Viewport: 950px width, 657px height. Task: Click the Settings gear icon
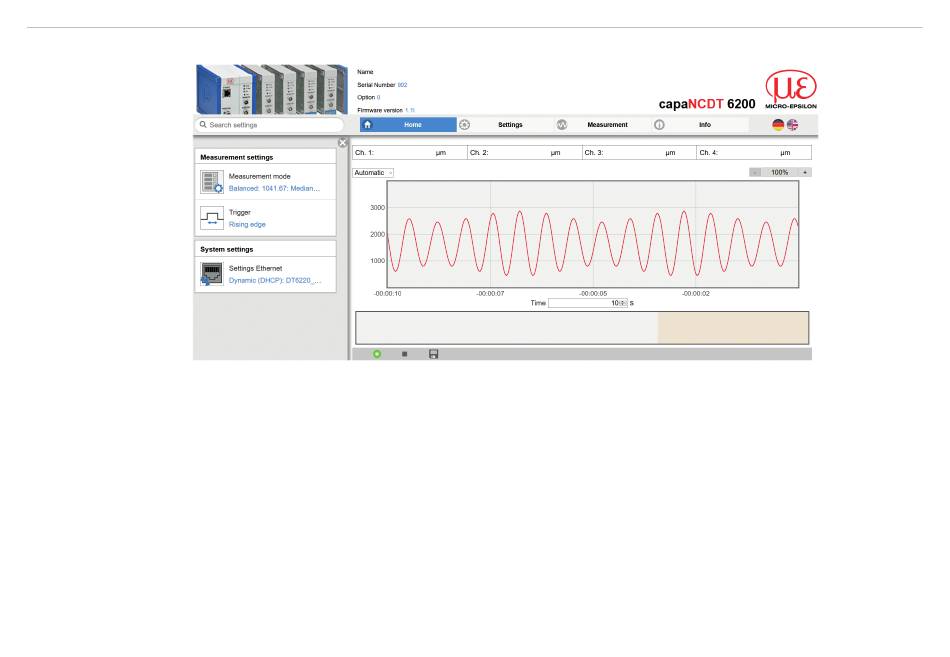pyautogui.click(x=464, y=125)
